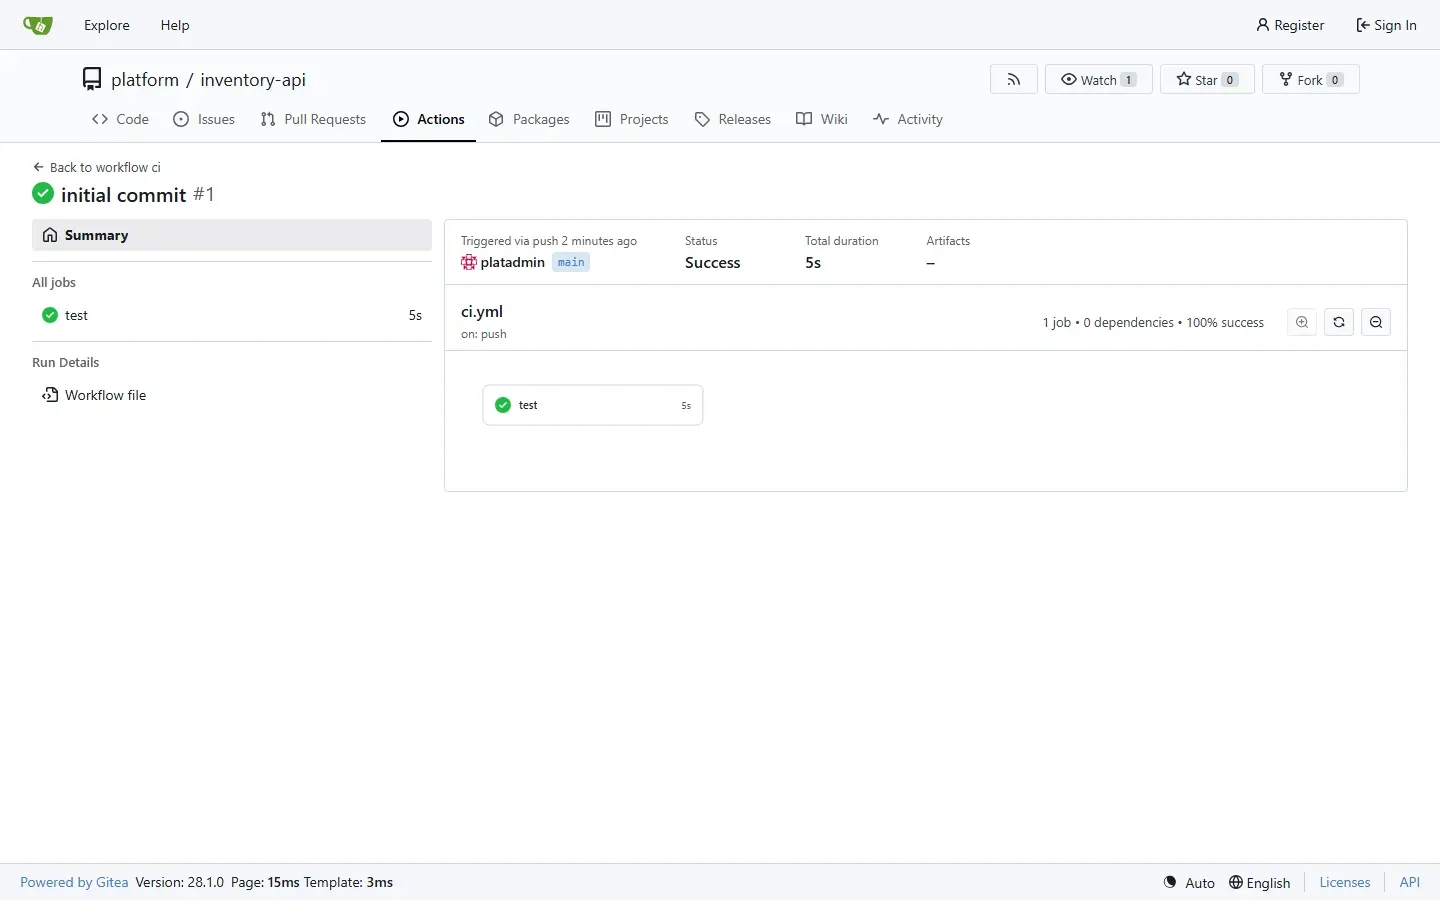
Task: Go to the Pull Requests tab
Action: 313,119
